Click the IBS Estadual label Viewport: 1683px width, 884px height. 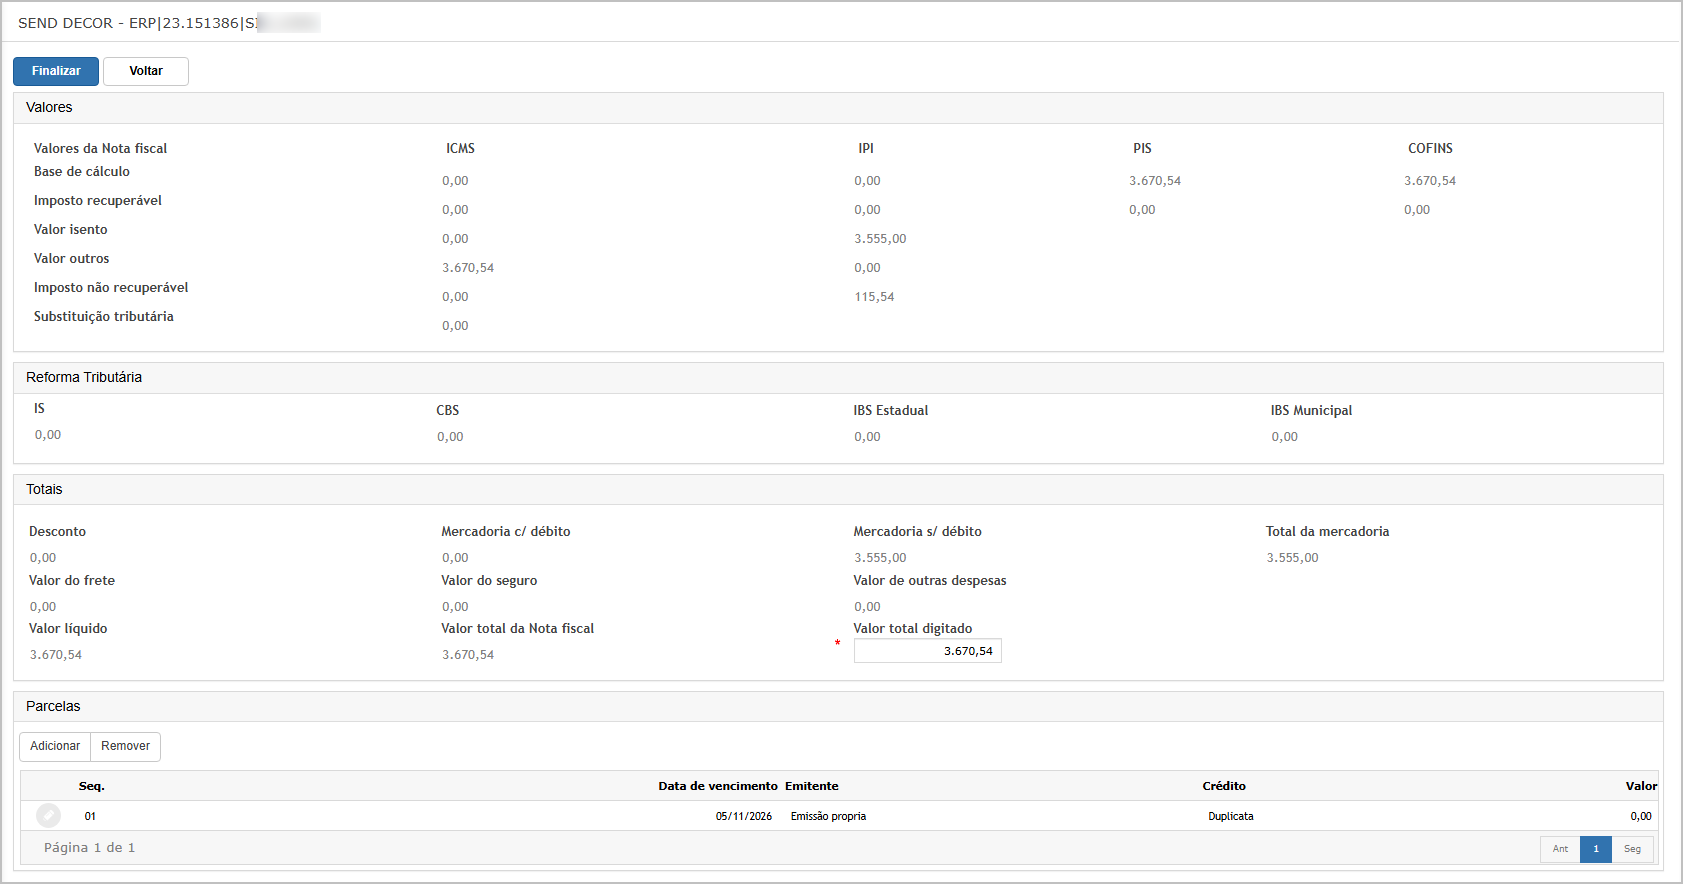pos(891,411)
